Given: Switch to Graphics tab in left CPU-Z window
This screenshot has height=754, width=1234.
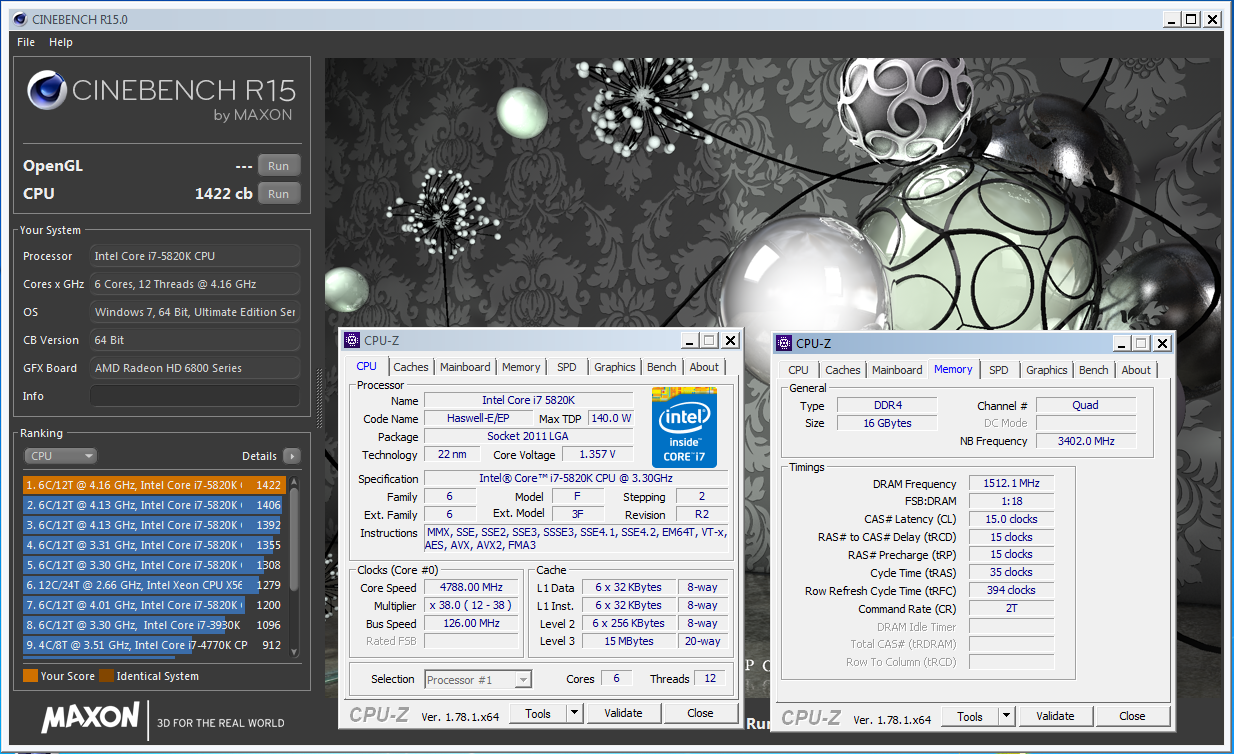Looking at the screenshot, I should pyautogui.click(x=615, y=367).
